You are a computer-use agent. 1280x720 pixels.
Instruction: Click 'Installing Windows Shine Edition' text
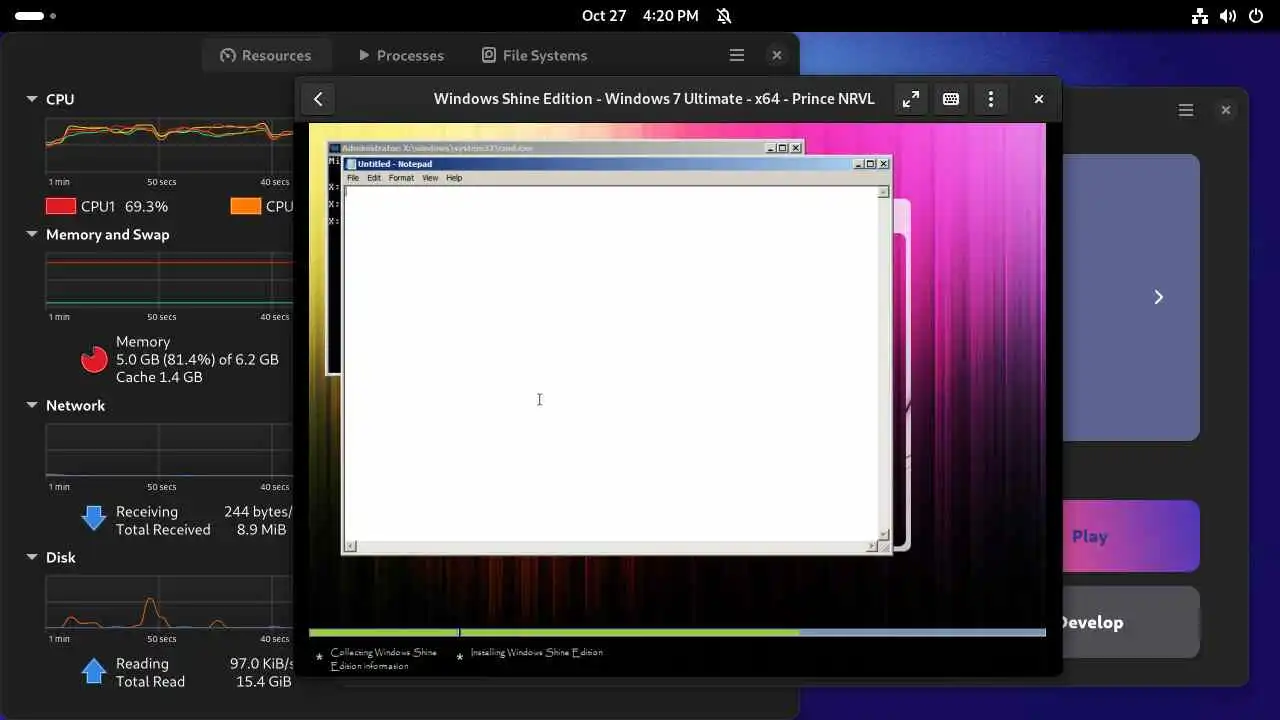[x=537, y=652]
